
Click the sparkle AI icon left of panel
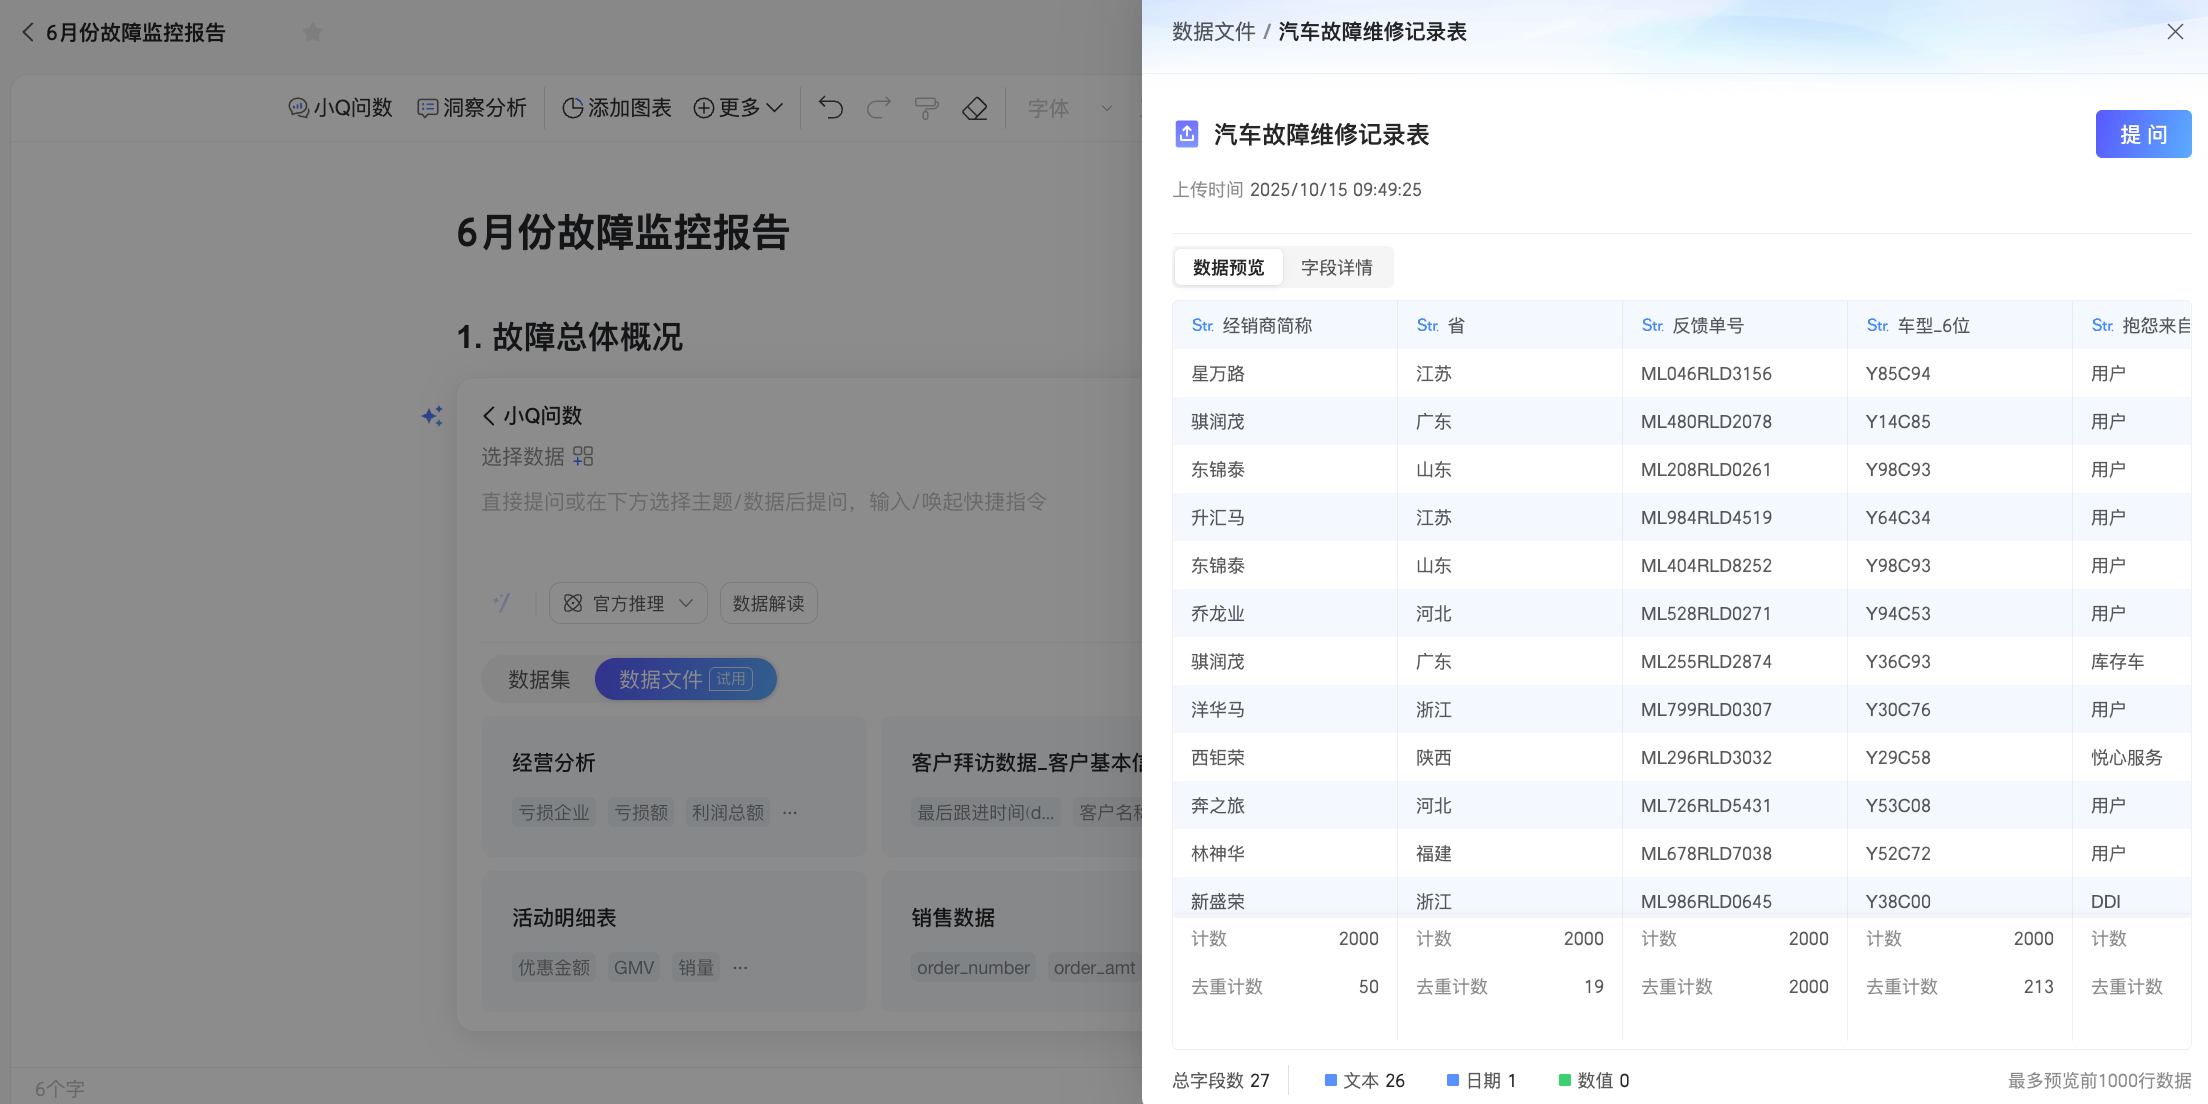432,416
